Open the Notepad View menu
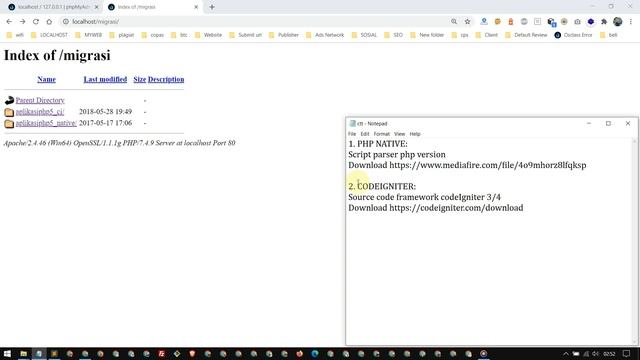640x360 pixels. tap(400, 134)
